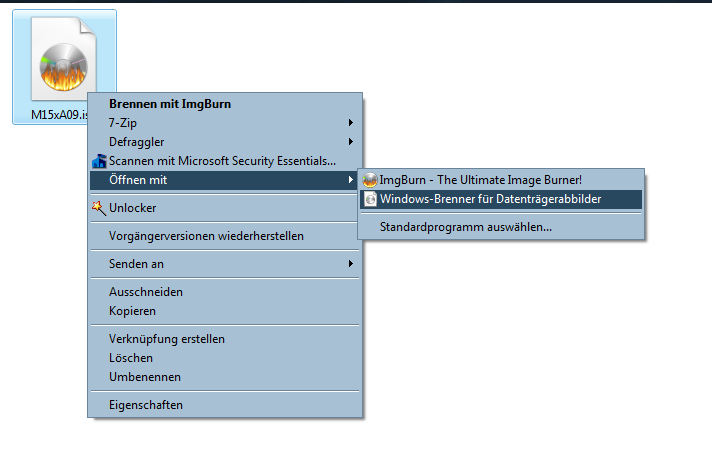Choose Standardprogramm auswählen...
The image size is (712, 472).
pos(501,227)
